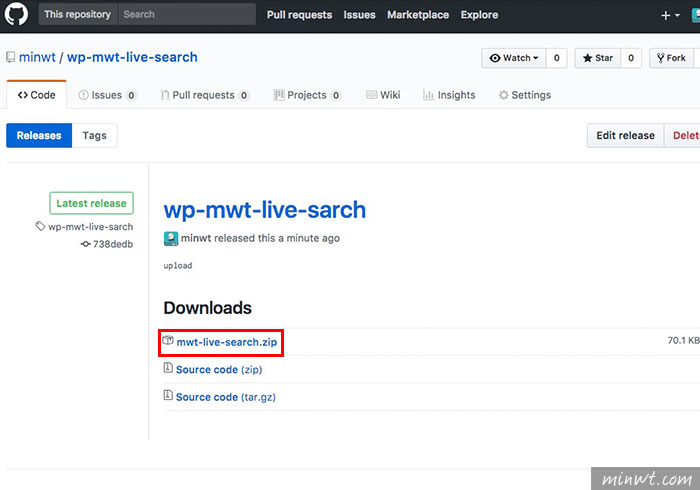Click the commit icon beside 738dedb
Image resolution: width=700 pixels, height=490 pixels.
(x=85, y=244)
